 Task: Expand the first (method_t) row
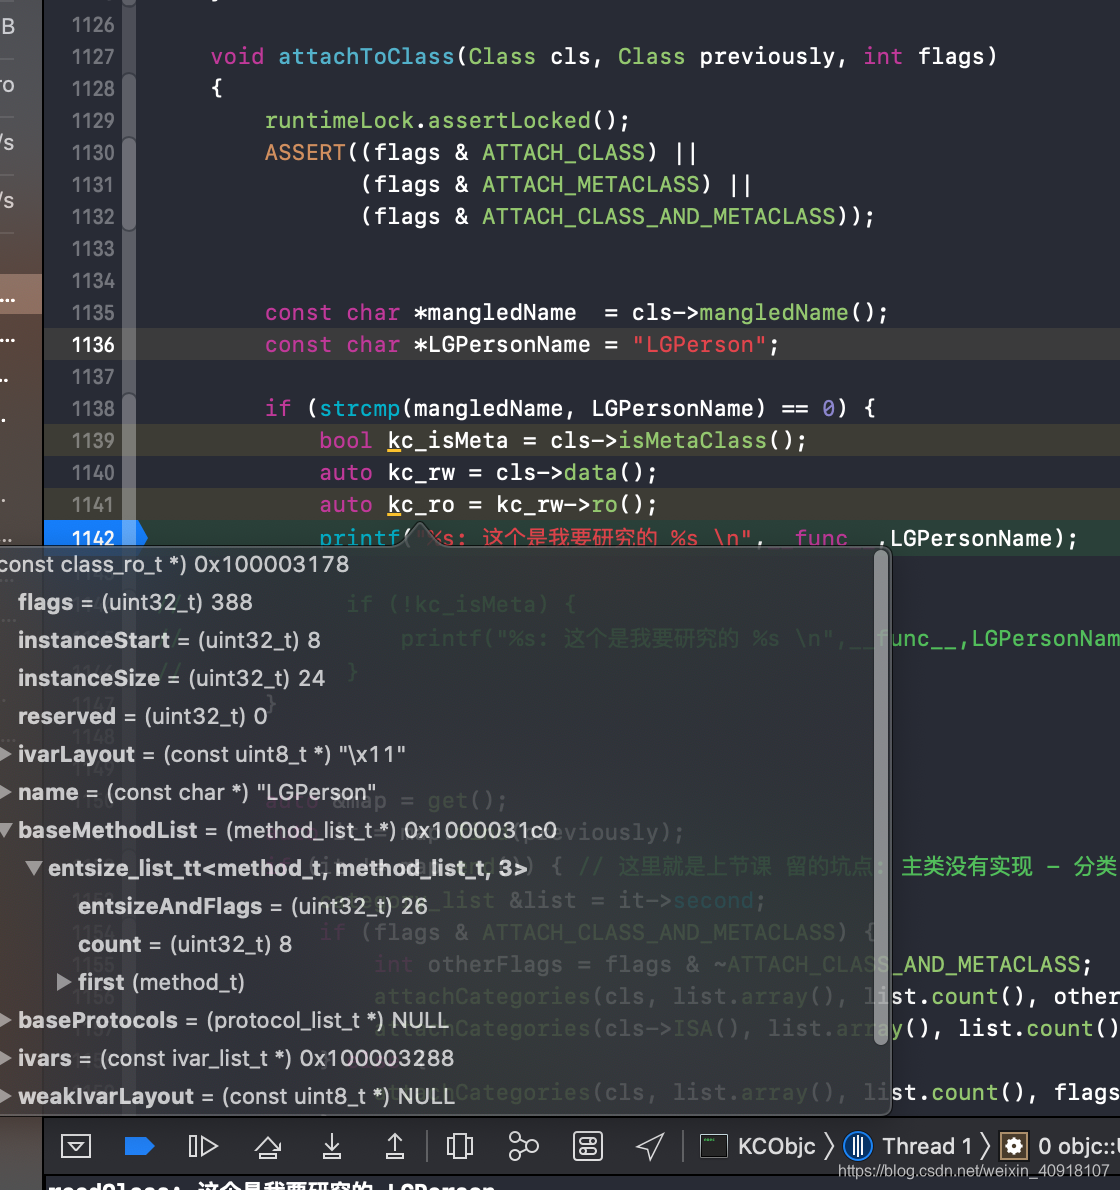(64, 982)
